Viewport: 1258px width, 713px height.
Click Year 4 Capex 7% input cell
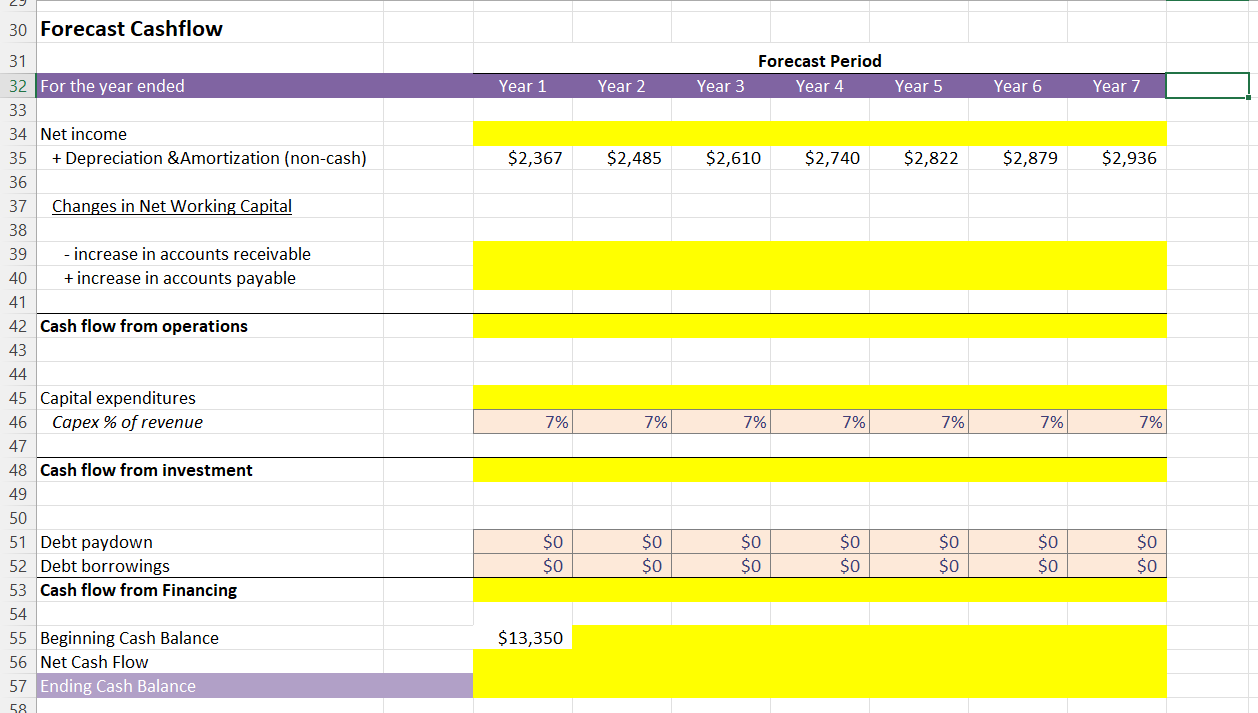point(819,422)
